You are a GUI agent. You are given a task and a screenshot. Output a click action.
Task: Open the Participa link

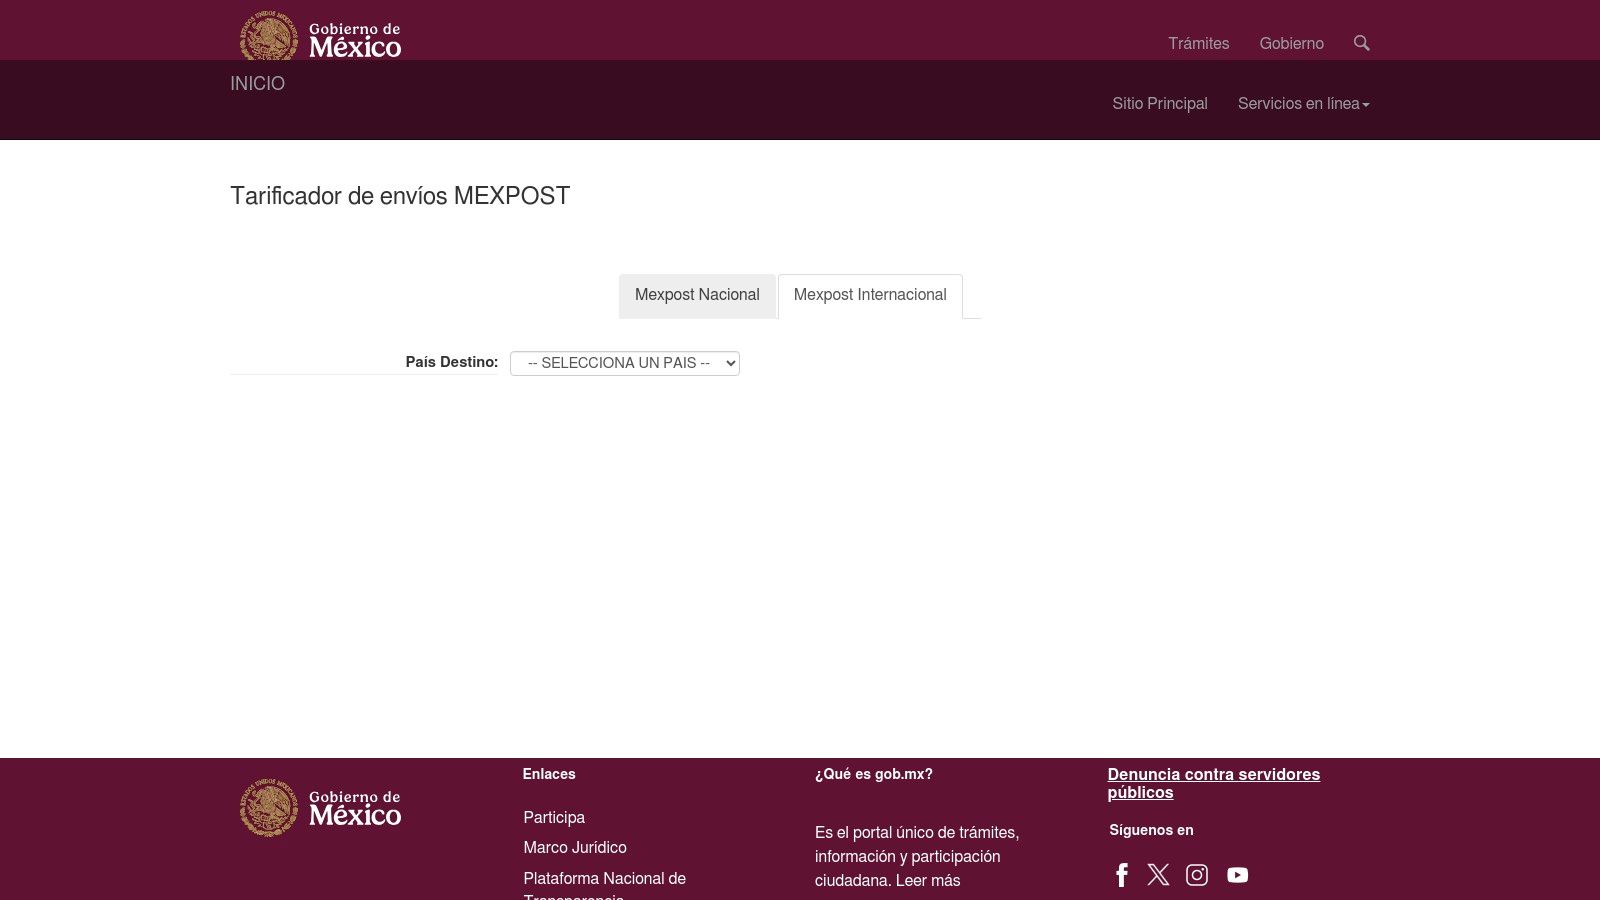click(554, 817)
